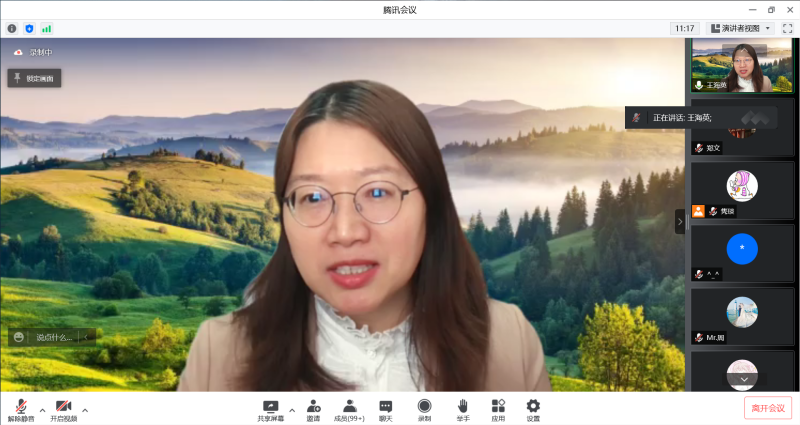Leave the meeting (离开会议)
The height and width of the screenshot is (425, 800).
(x=767, y=408)
